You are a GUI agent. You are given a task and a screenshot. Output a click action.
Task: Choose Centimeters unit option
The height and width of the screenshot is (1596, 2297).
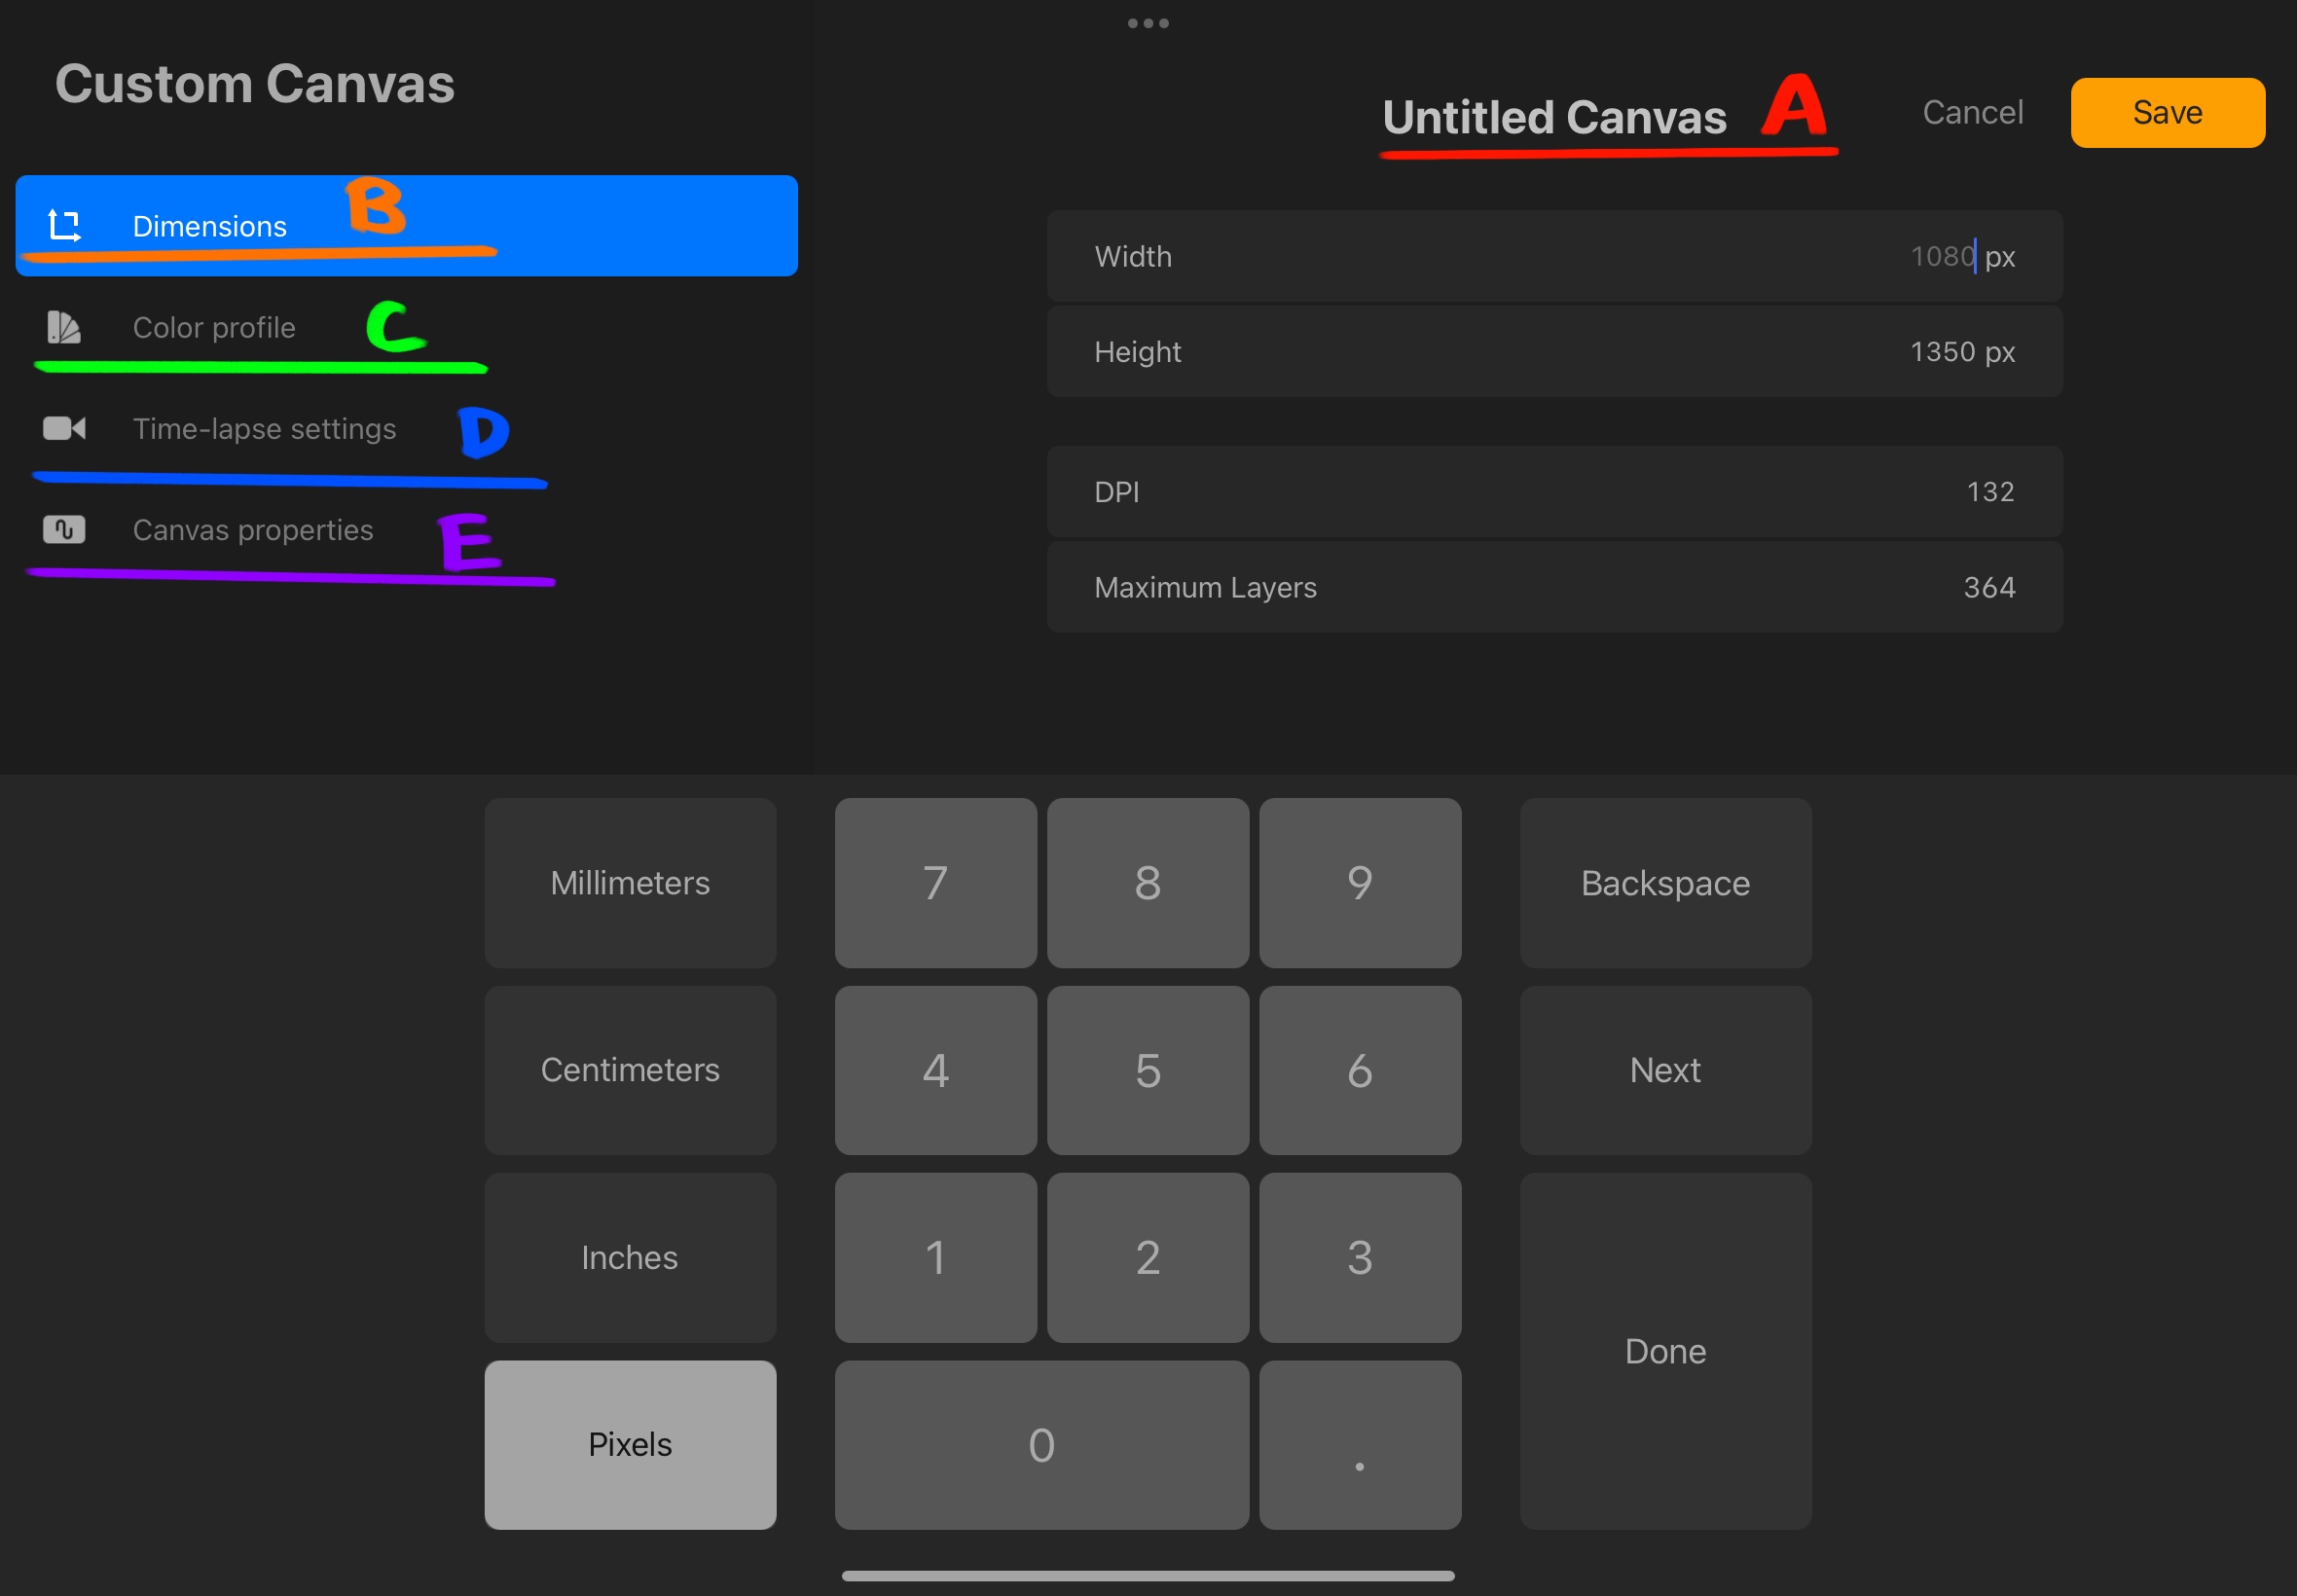coord(630,1070)
